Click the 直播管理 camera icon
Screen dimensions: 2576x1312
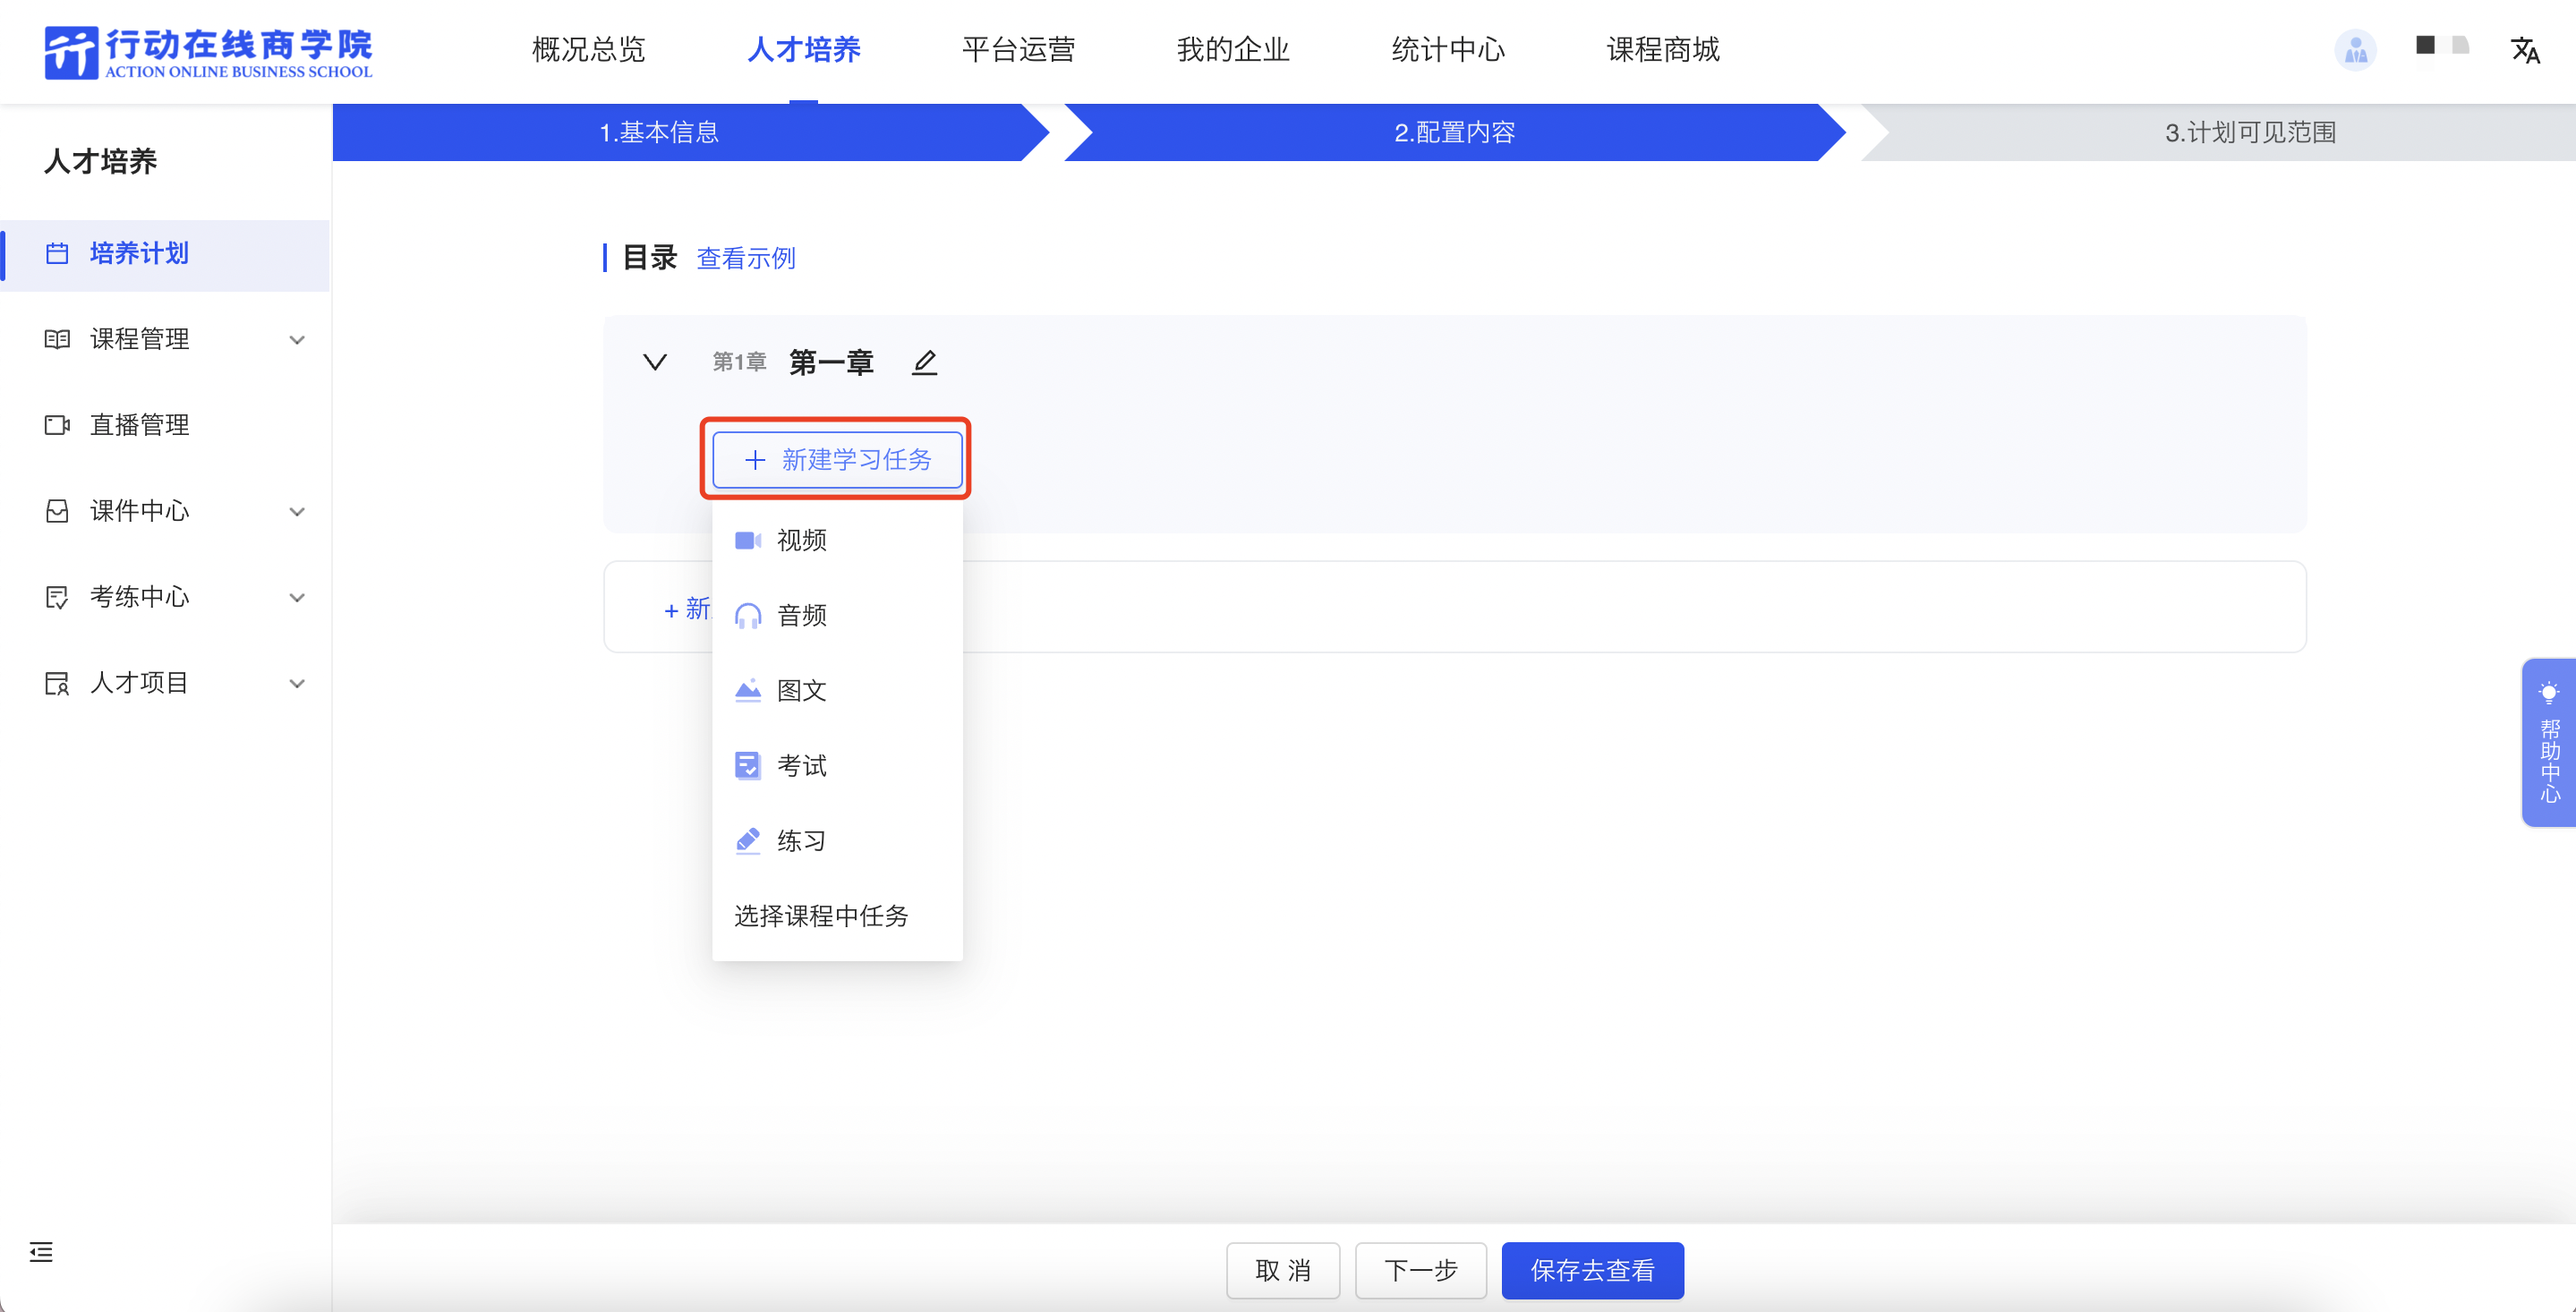(x=57, y=426)
